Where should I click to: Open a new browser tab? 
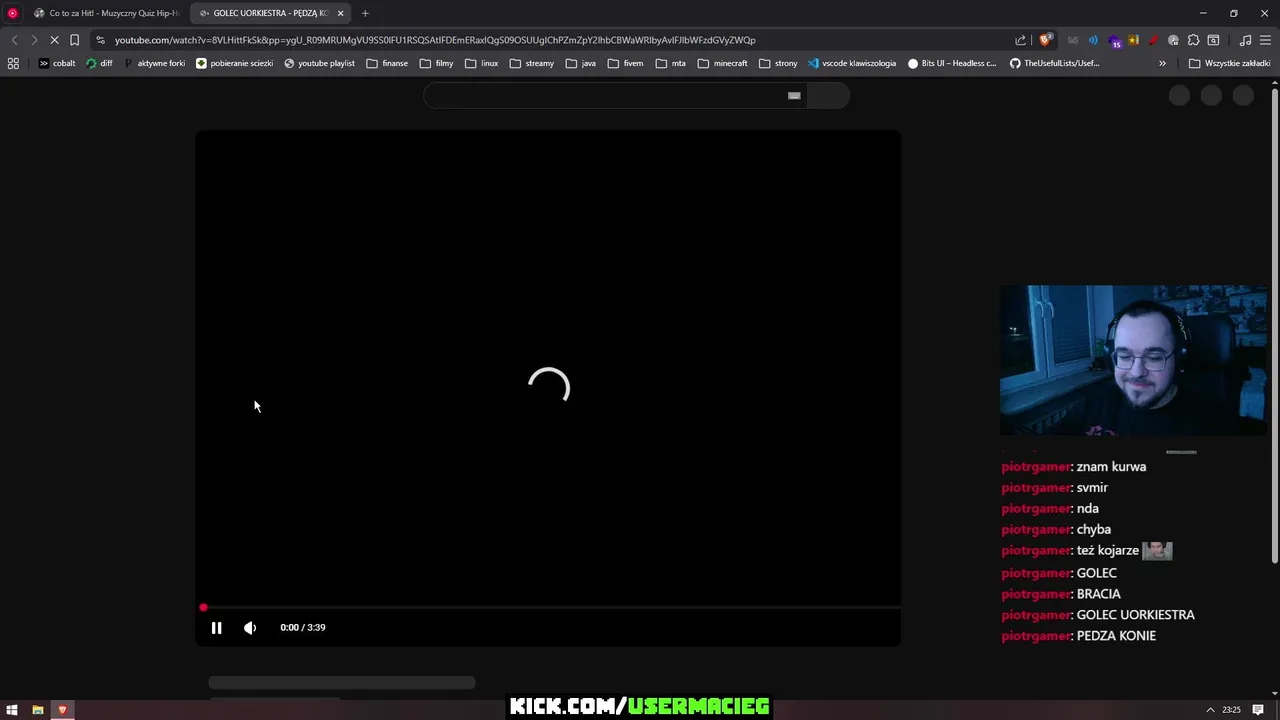coord(365,13)
